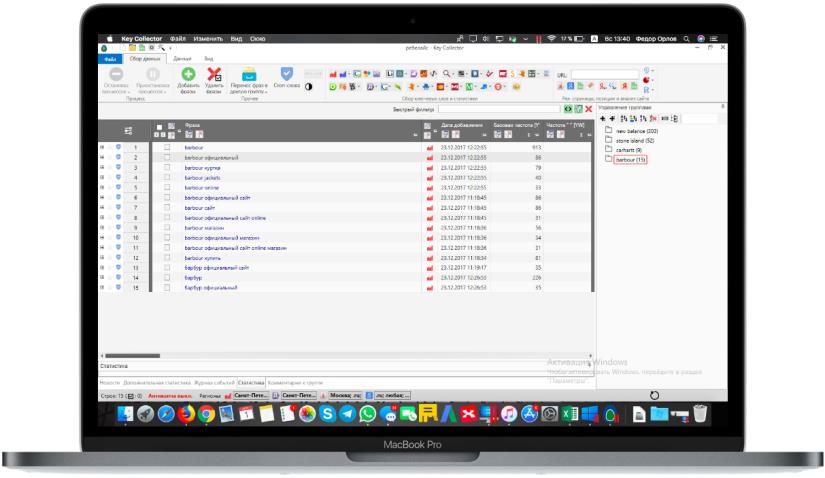Click the refresh circle icon in status bar
Image resolution: width=825 pixels, height=478 pixels.
[654, 395]
